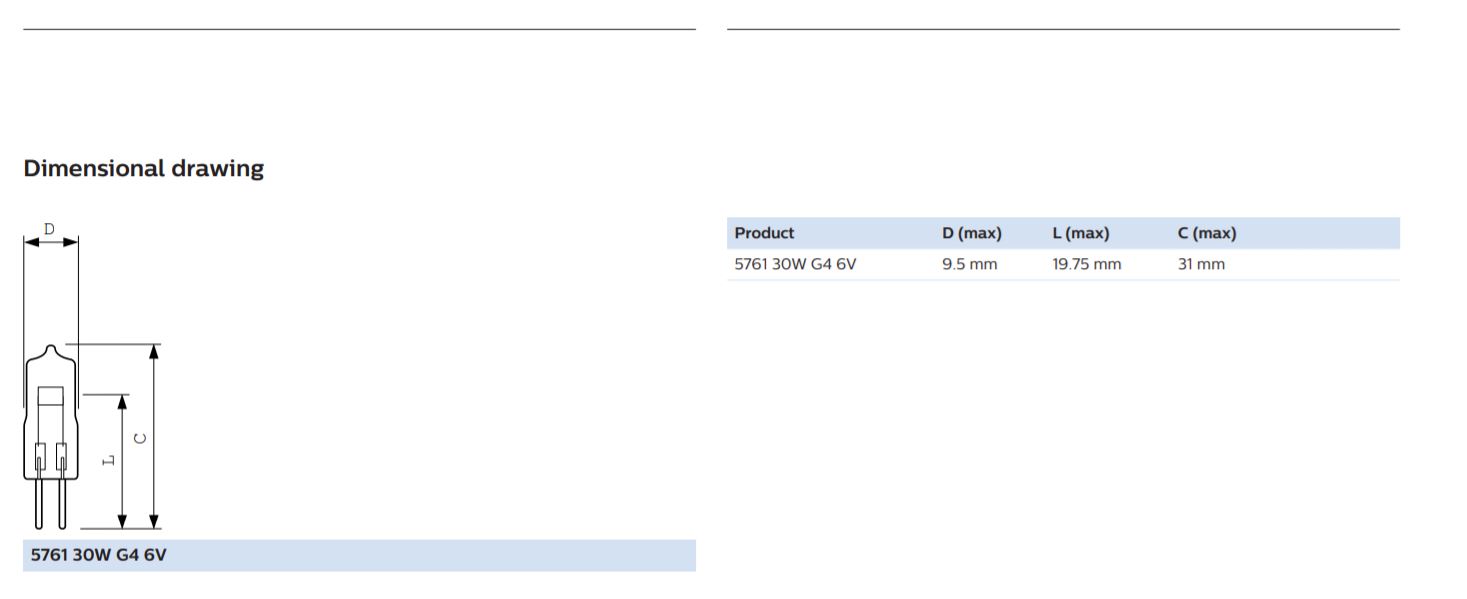Select the L (max) column header
This screenshot has height=599, width=1467.
click(1081, 233)
